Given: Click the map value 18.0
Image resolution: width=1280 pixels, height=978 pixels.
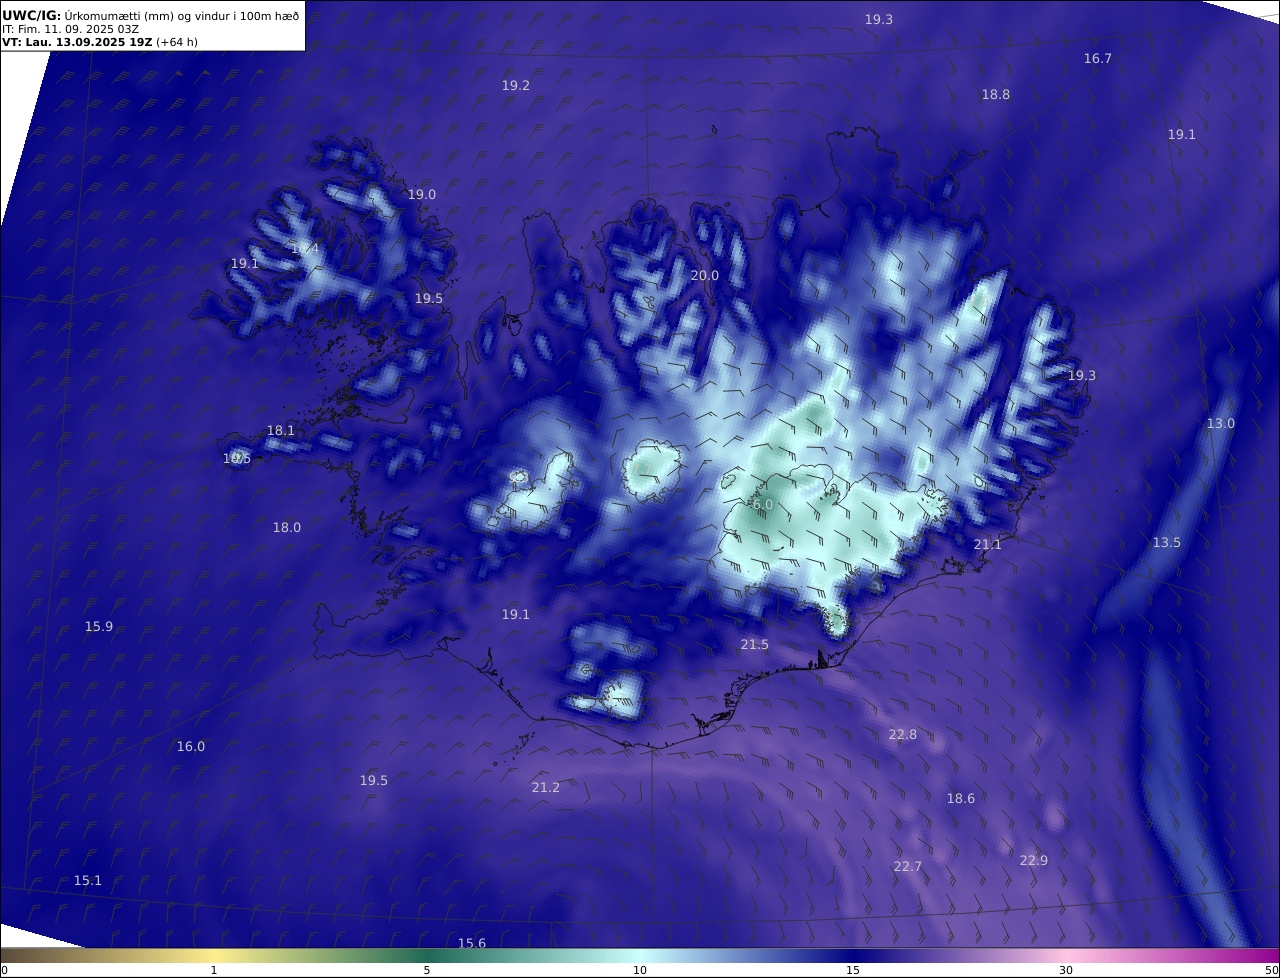Looking at the screenshot, I should [x=287, y=528].
